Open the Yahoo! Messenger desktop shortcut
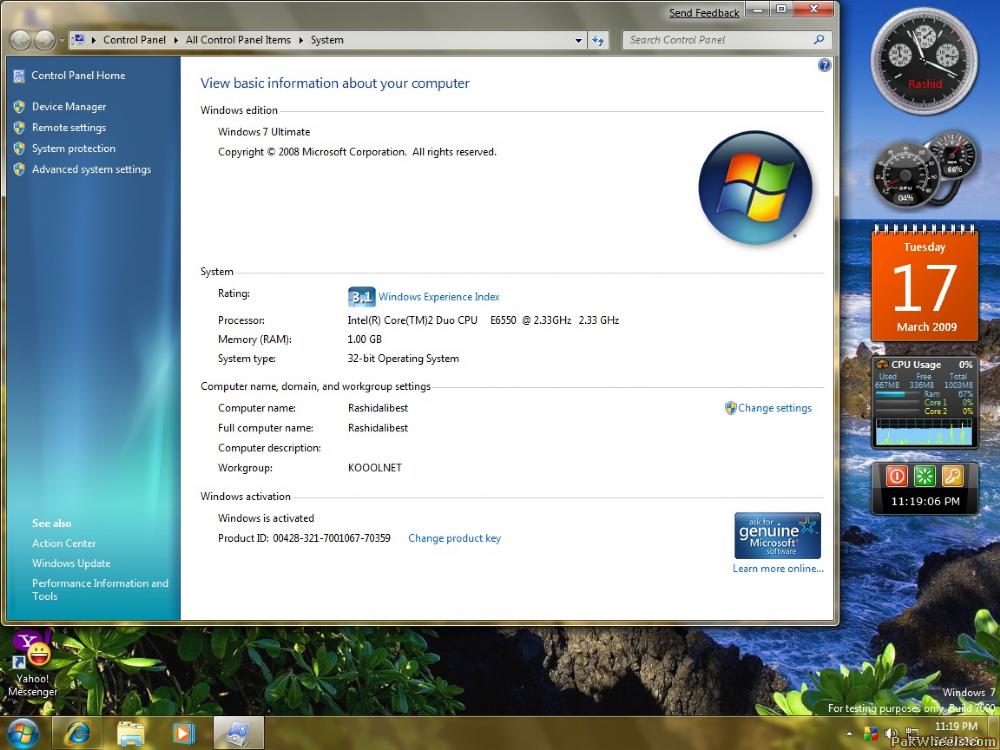The width and height of the screenshot is (1000, 750). tap(33, 663)
